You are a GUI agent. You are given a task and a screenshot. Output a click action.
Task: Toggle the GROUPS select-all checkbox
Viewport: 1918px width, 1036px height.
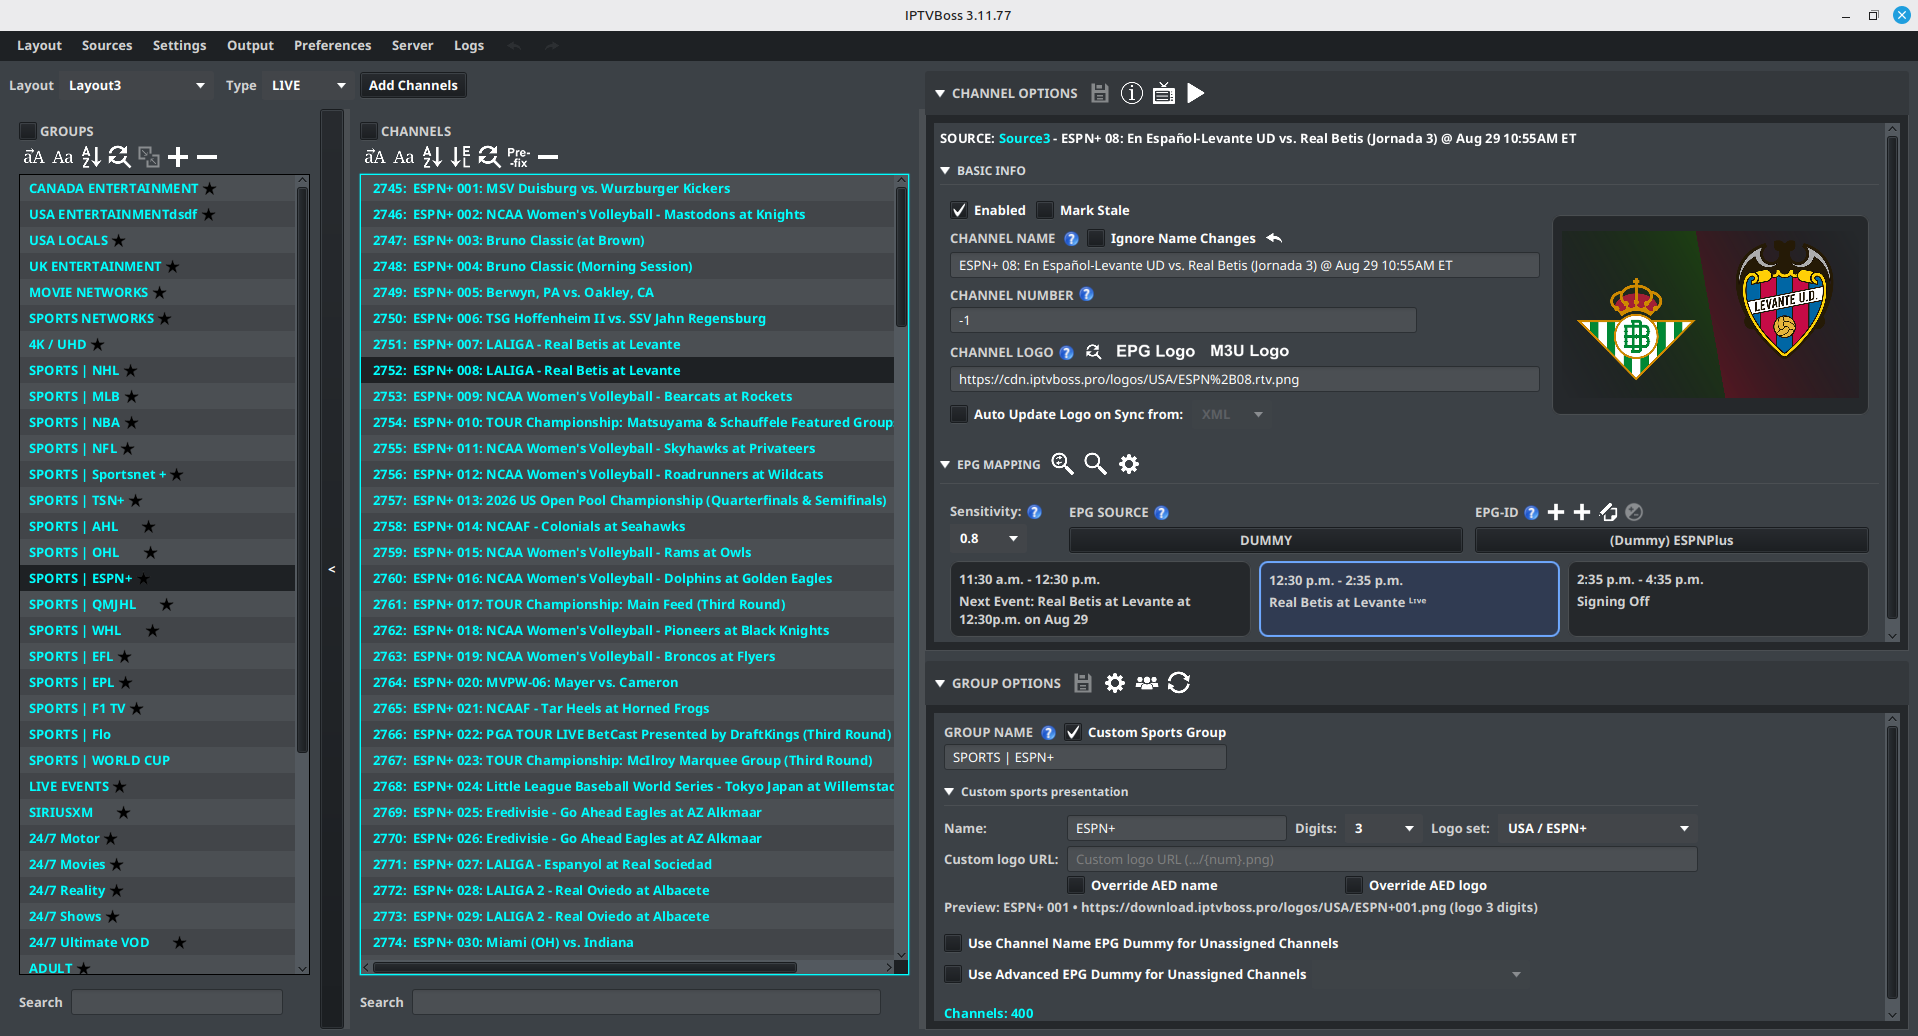pyautogui.click(x=28, y=131)
